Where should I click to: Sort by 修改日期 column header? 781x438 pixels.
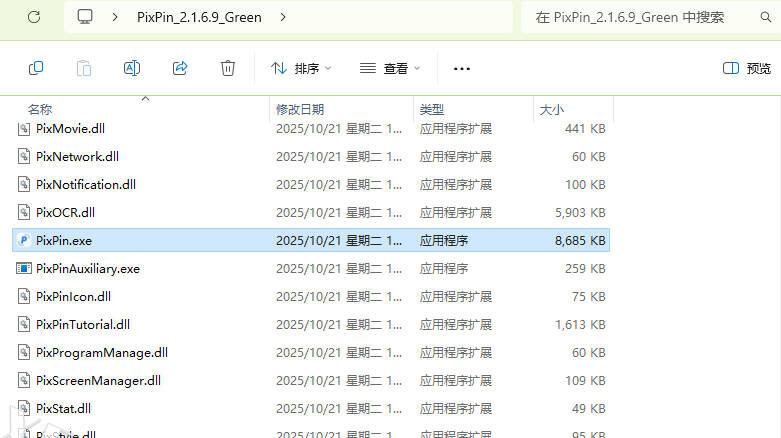click(x=300, y=109)
